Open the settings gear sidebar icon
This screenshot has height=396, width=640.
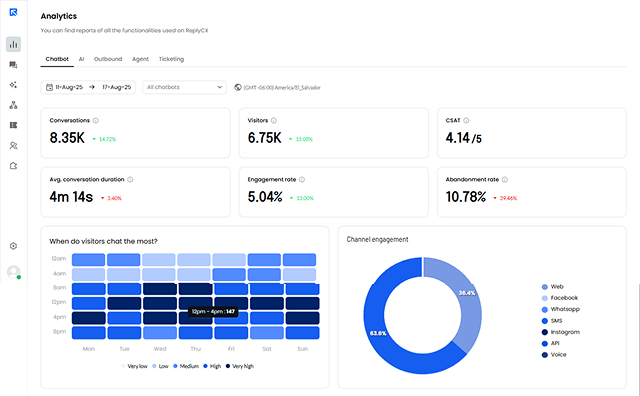13,246
